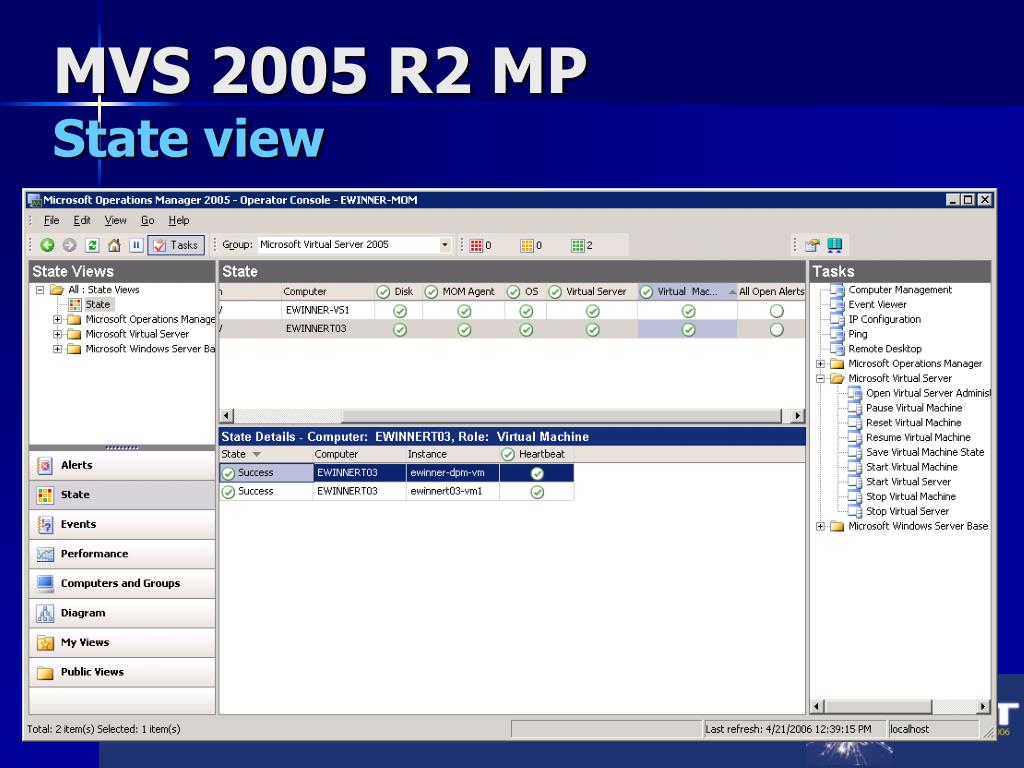
Task: Run the IP Configuration task
Action: pos(884,319)
